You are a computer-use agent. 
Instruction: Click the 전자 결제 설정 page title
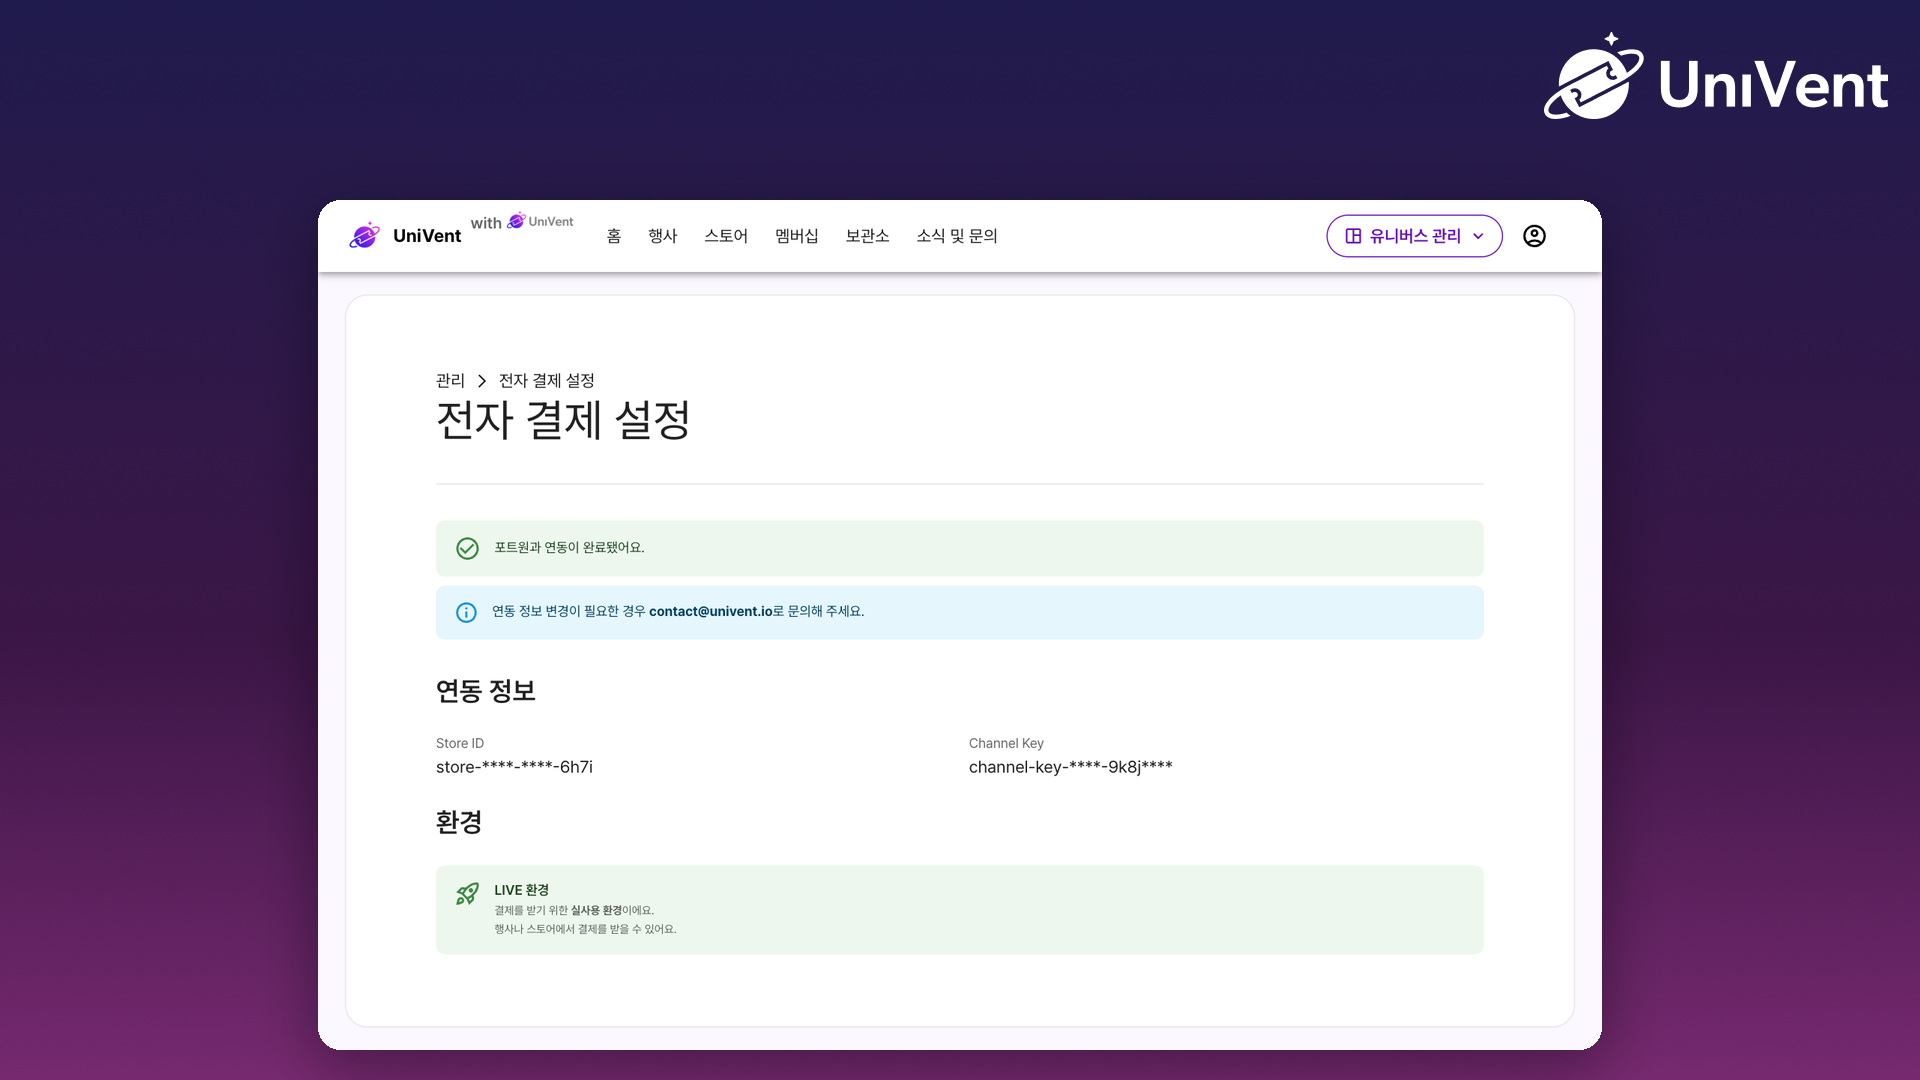(x=563, y=419)
